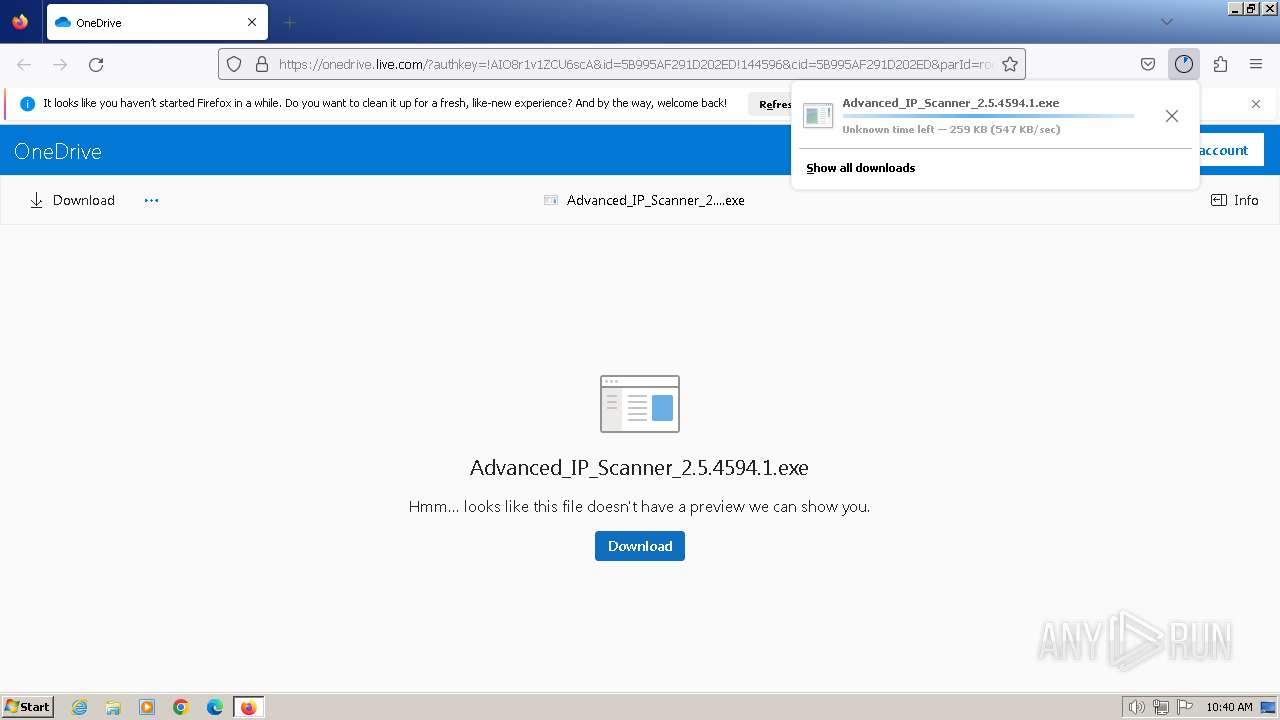The width and height of the screenshot is (1280, 720).
Task: Dismiss the Firefox refresh notification bar
Action: click(x=1256, y=104)
